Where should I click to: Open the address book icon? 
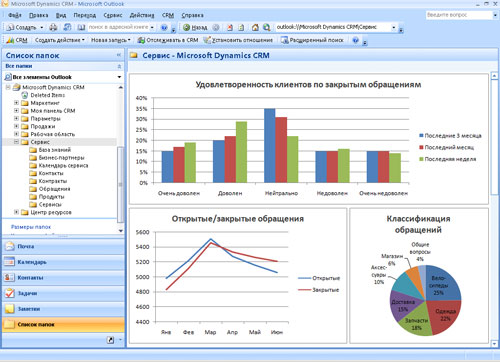81,27
